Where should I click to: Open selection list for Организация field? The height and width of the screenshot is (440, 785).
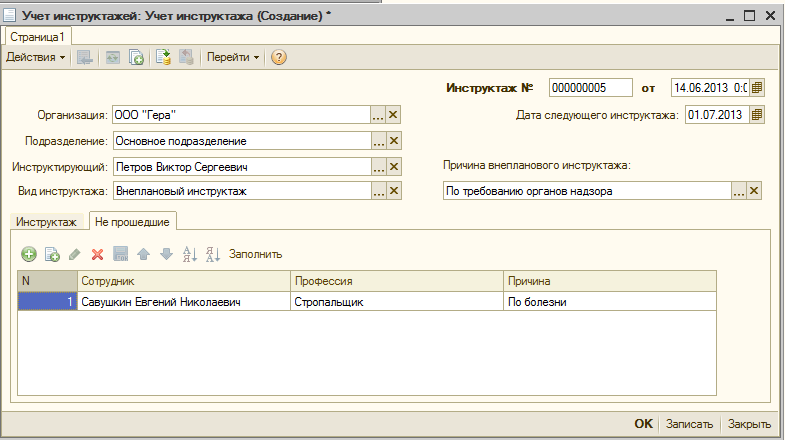[x=378, y=115]
